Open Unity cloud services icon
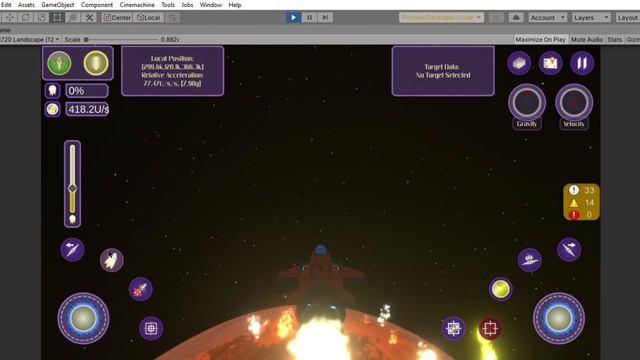 (516, 18)
